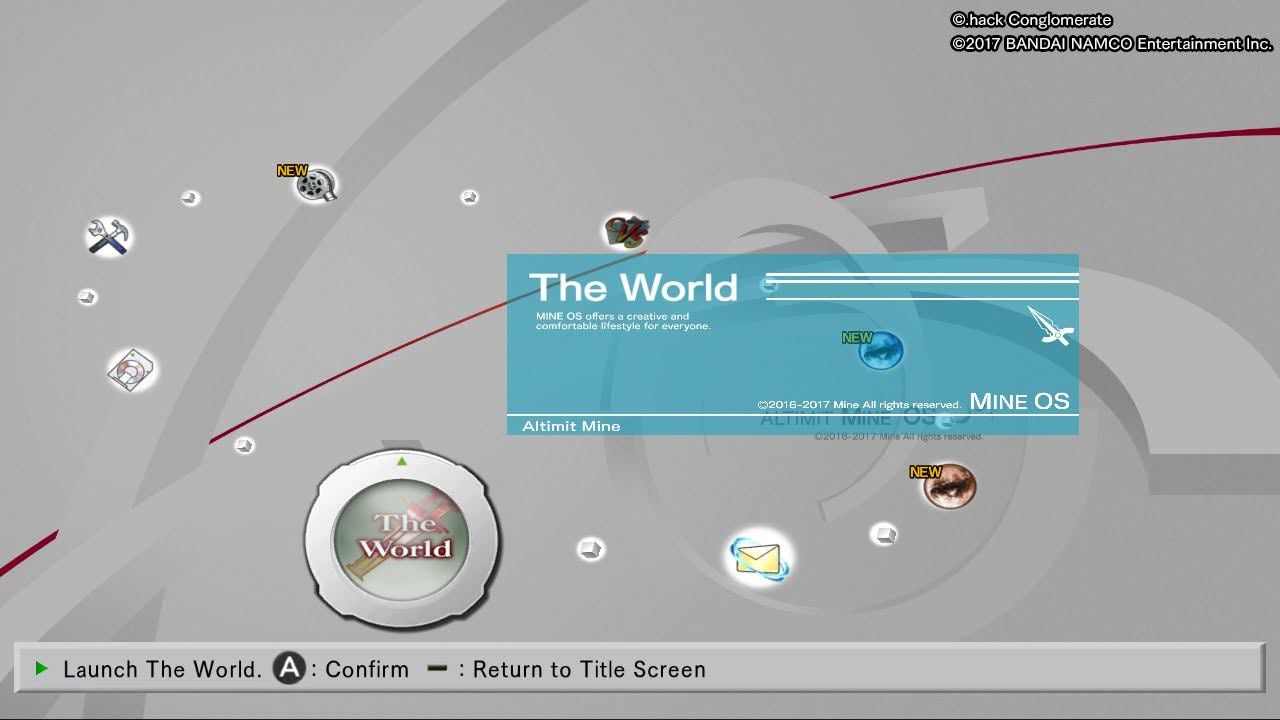Open the film reel movie icon
Screen dimensions: 1280x720
316,185
